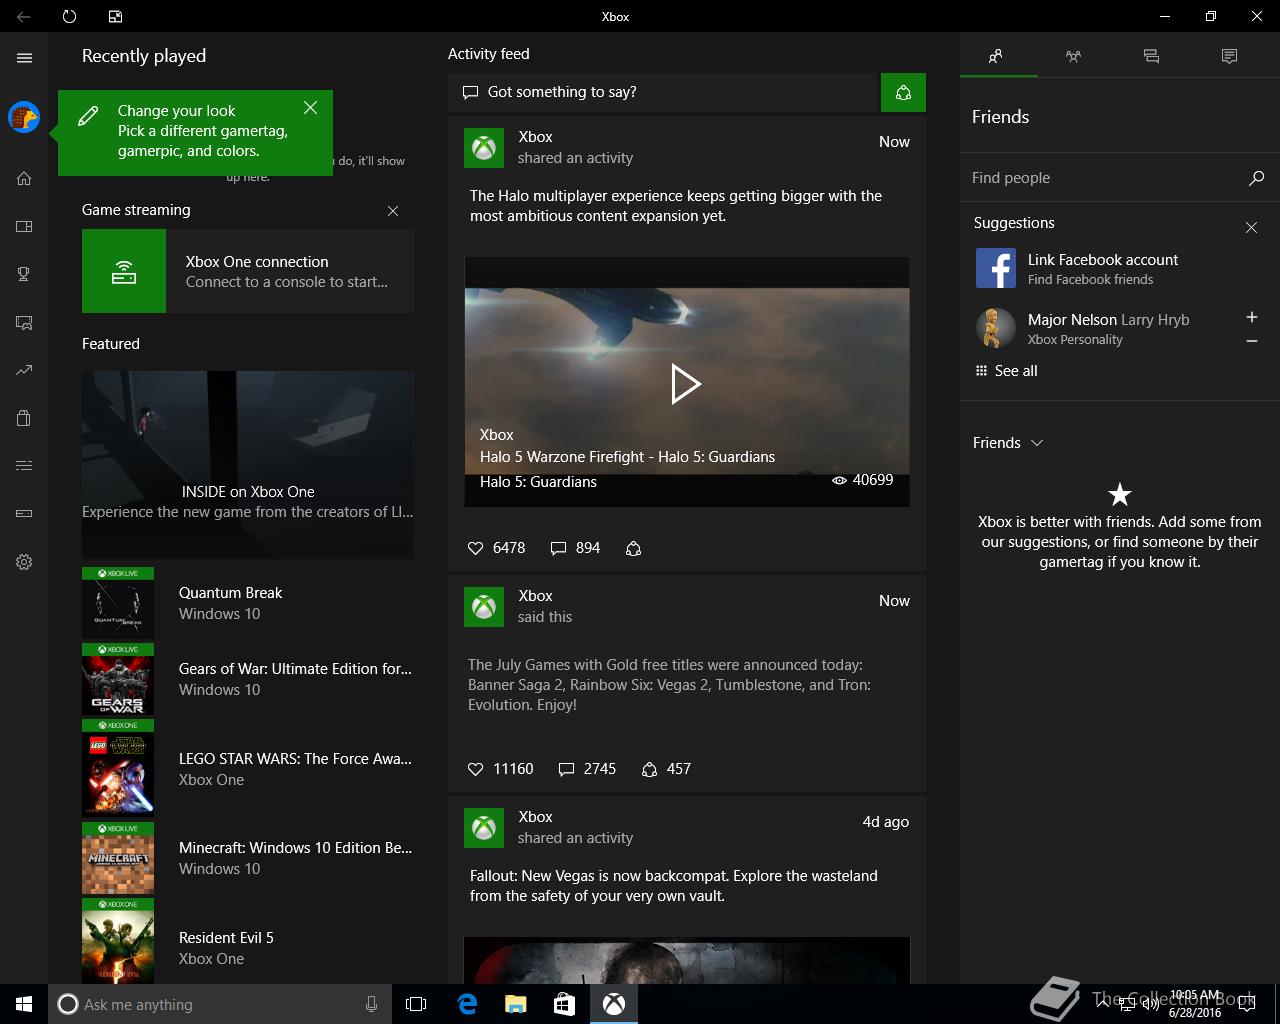Open Windows Start menu
Viewport: 1280px width, 1024px height.
coord(24,1004)
